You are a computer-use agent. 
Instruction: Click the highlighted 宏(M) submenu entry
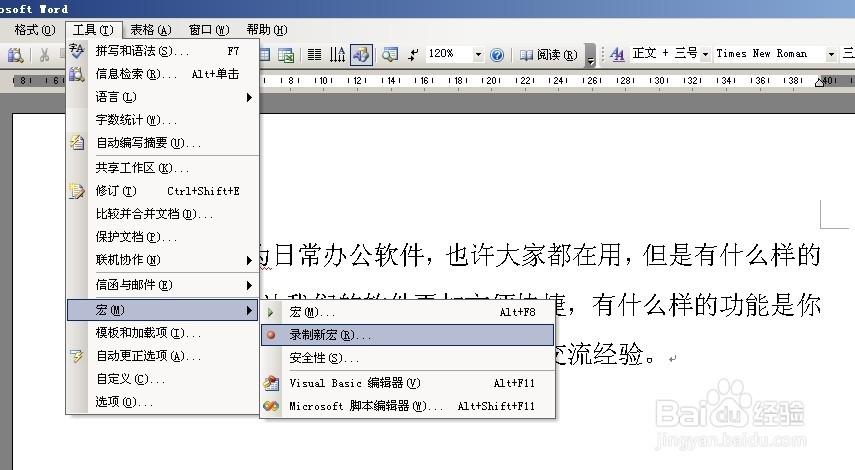pos(162,310)
